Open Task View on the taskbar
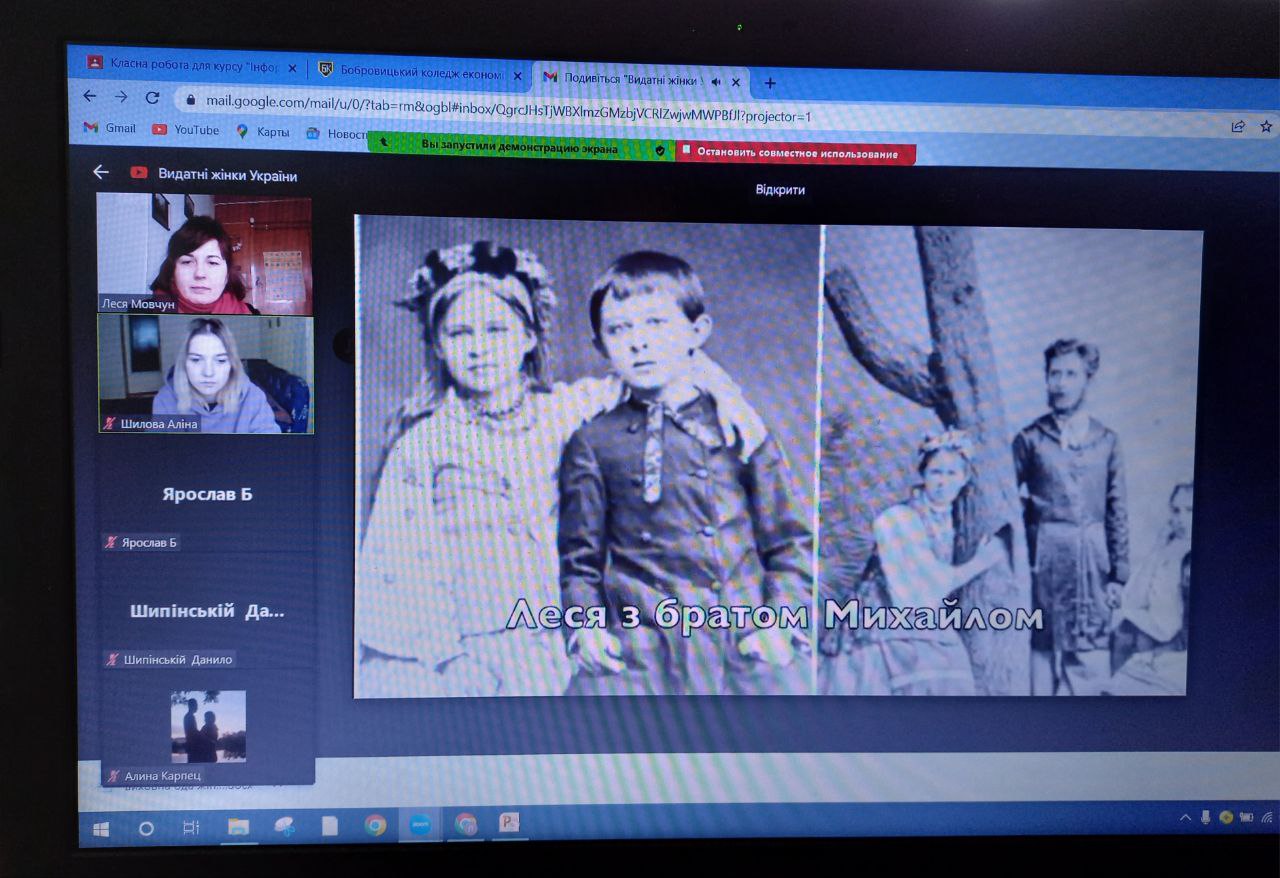Image resolution: width=1280 pixels, height=878 pixels. tap(191, 827)
